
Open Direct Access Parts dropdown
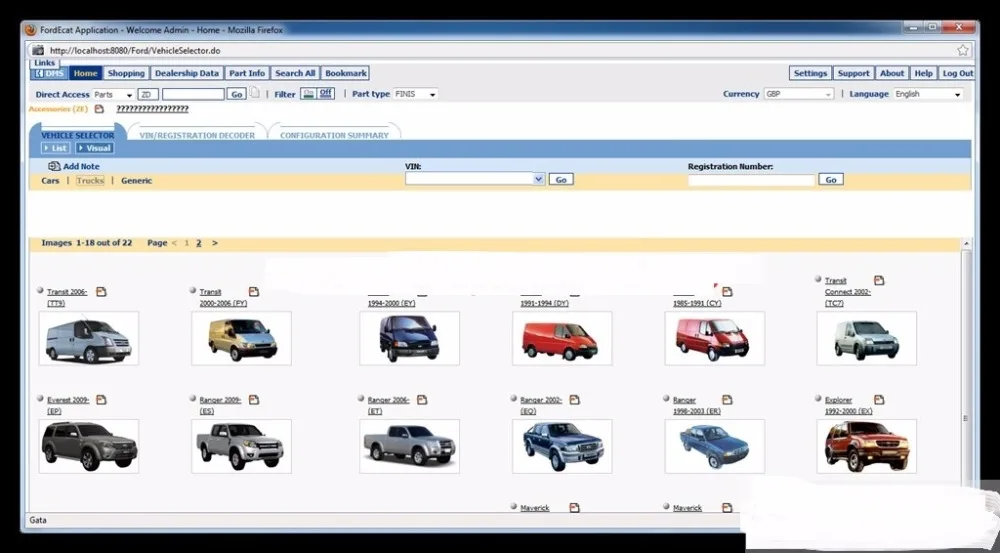coord(113,94)
